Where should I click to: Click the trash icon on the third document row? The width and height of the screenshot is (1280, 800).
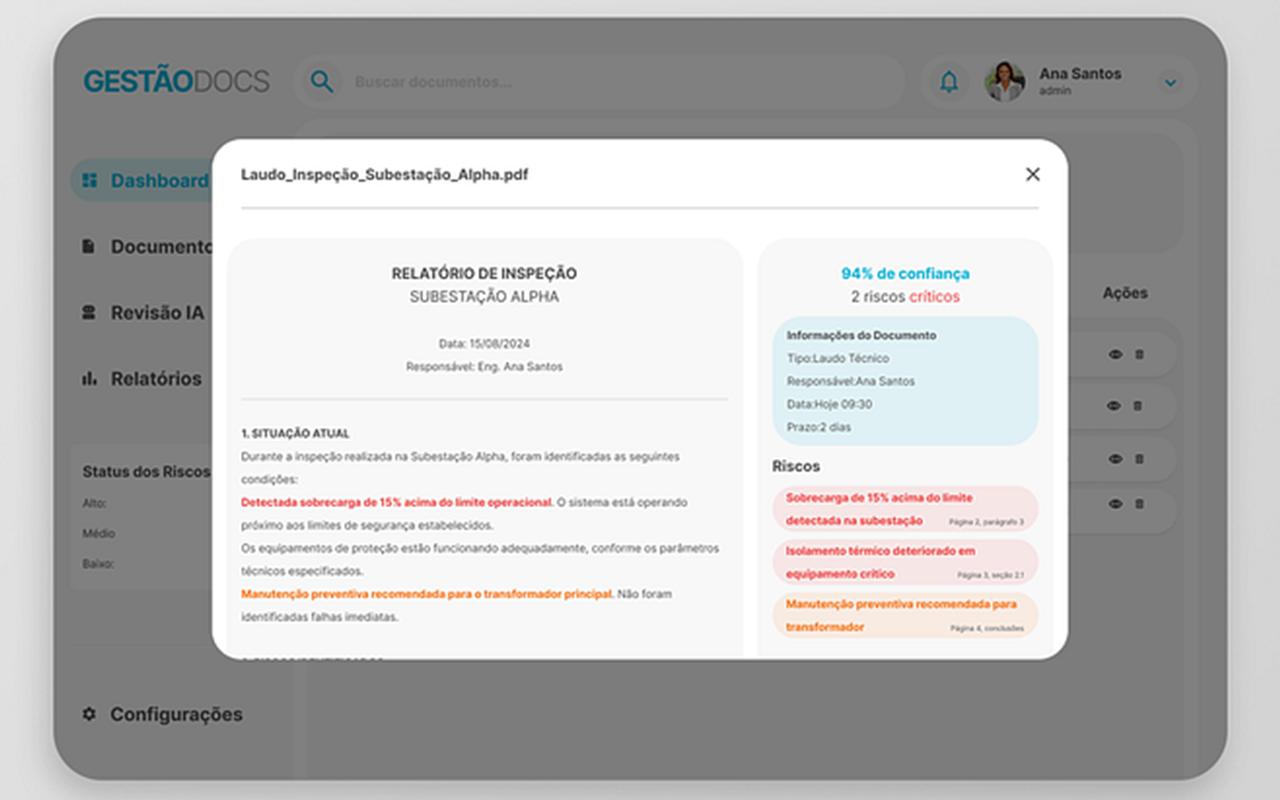tap(1139, 459)
